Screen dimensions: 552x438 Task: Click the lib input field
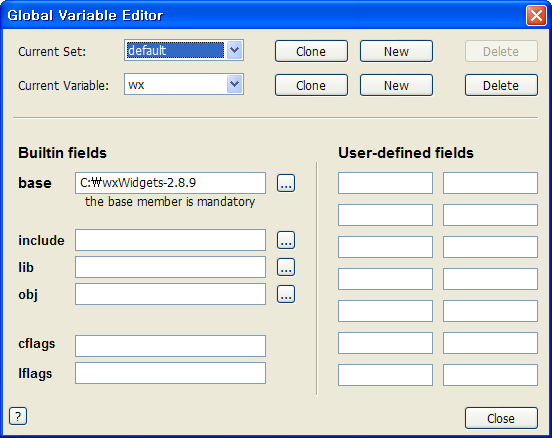point(170,267)
